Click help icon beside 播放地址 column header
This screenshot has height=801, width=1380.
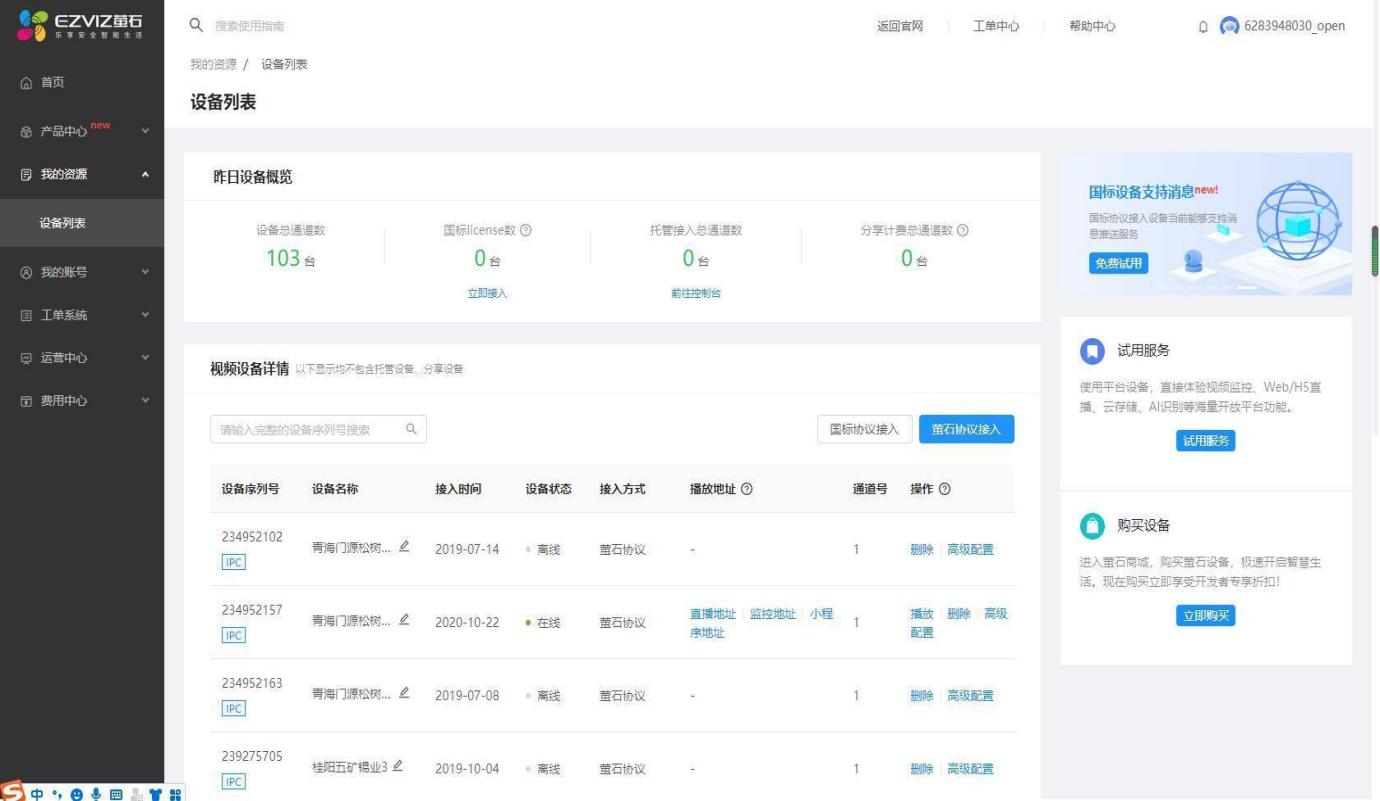747,489
